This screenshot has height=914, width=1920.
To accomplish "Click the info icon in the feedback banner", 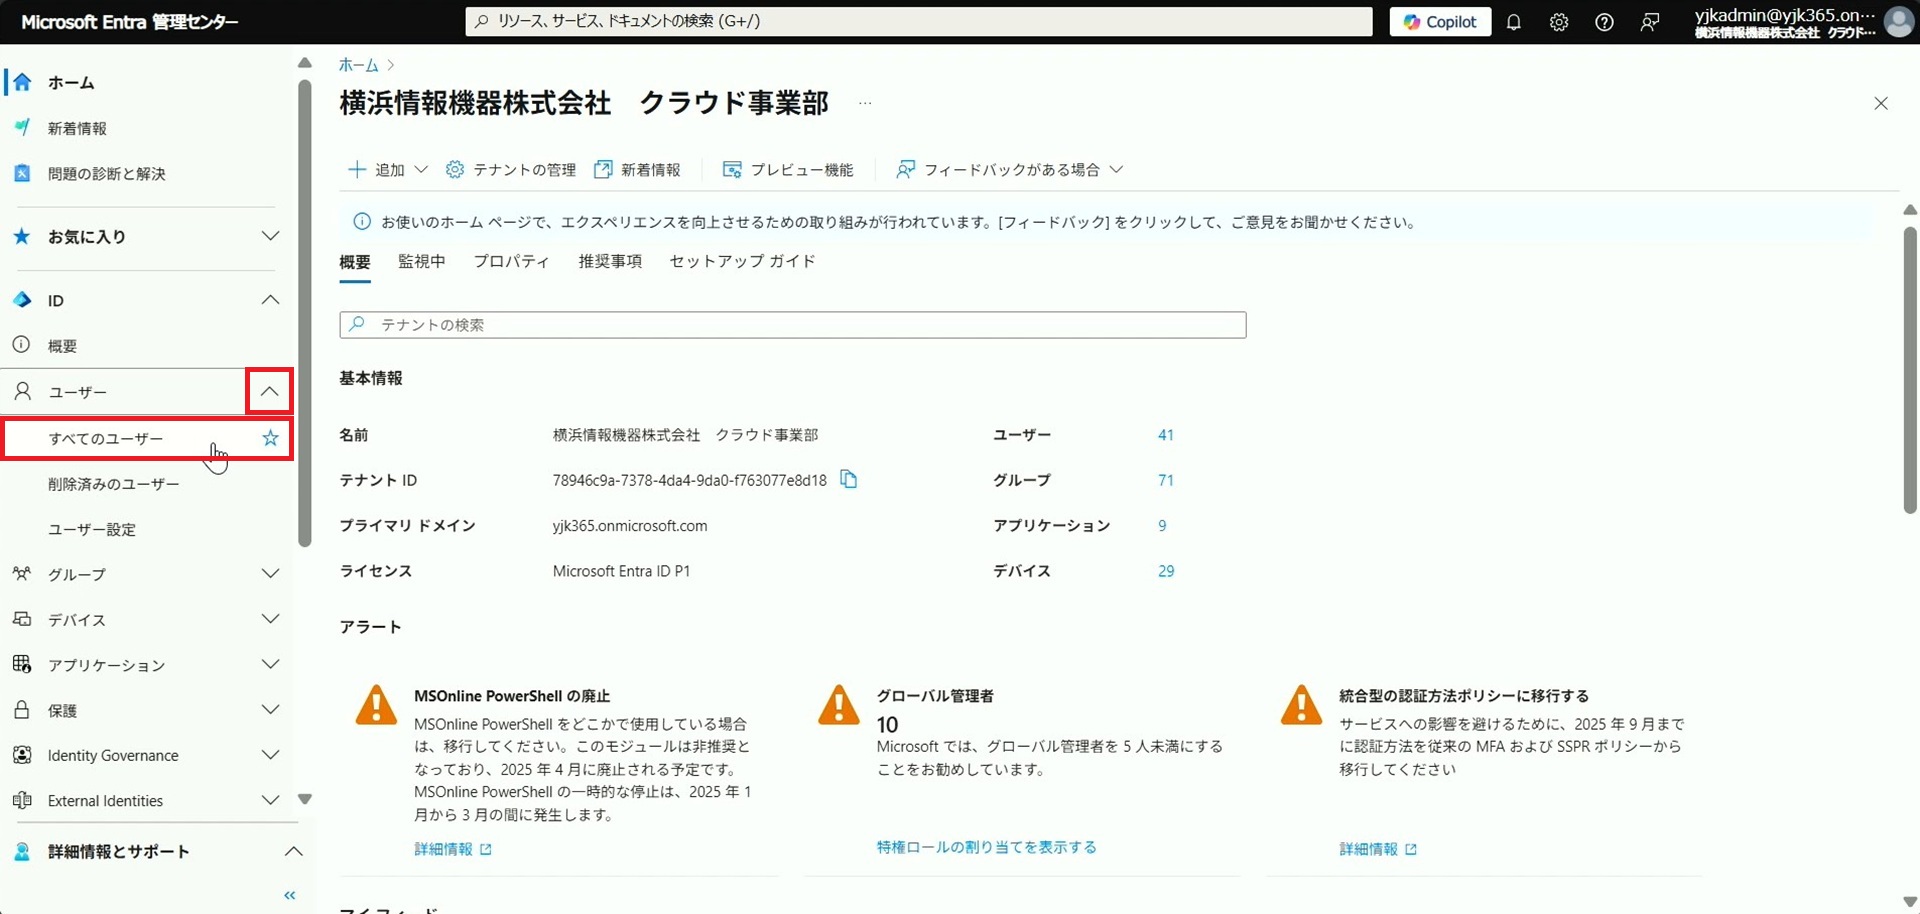I will point(362,222).
